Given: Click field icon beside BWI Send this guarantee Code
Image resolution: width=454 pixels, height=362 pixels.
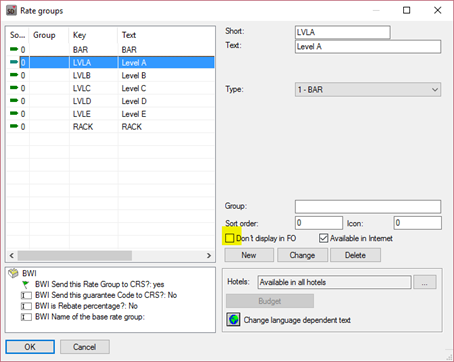Looking at the screenshot, I should (x=26, y=295).
